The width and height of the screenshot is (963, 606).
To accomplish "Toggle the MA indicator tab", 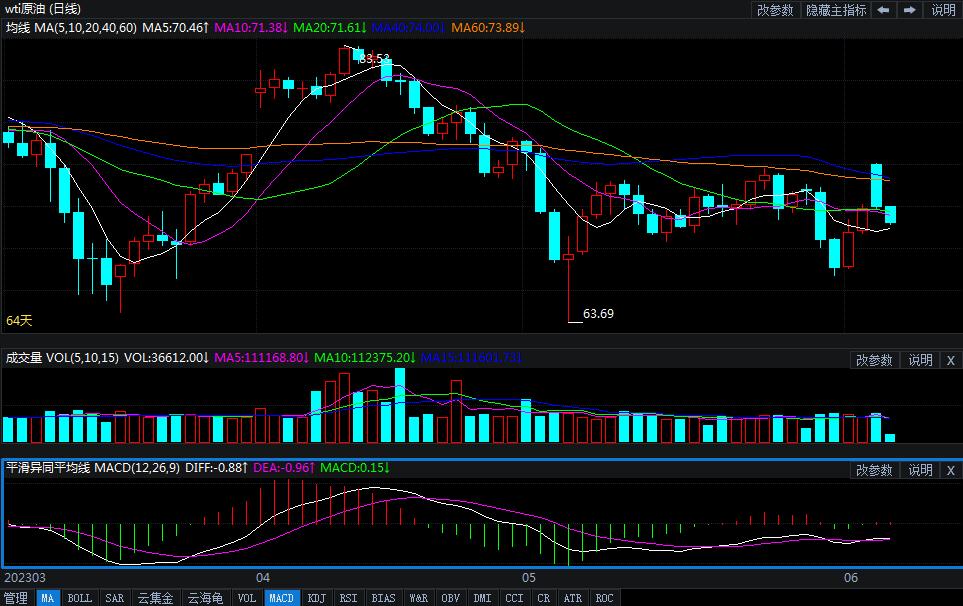I will pos(47,598).
